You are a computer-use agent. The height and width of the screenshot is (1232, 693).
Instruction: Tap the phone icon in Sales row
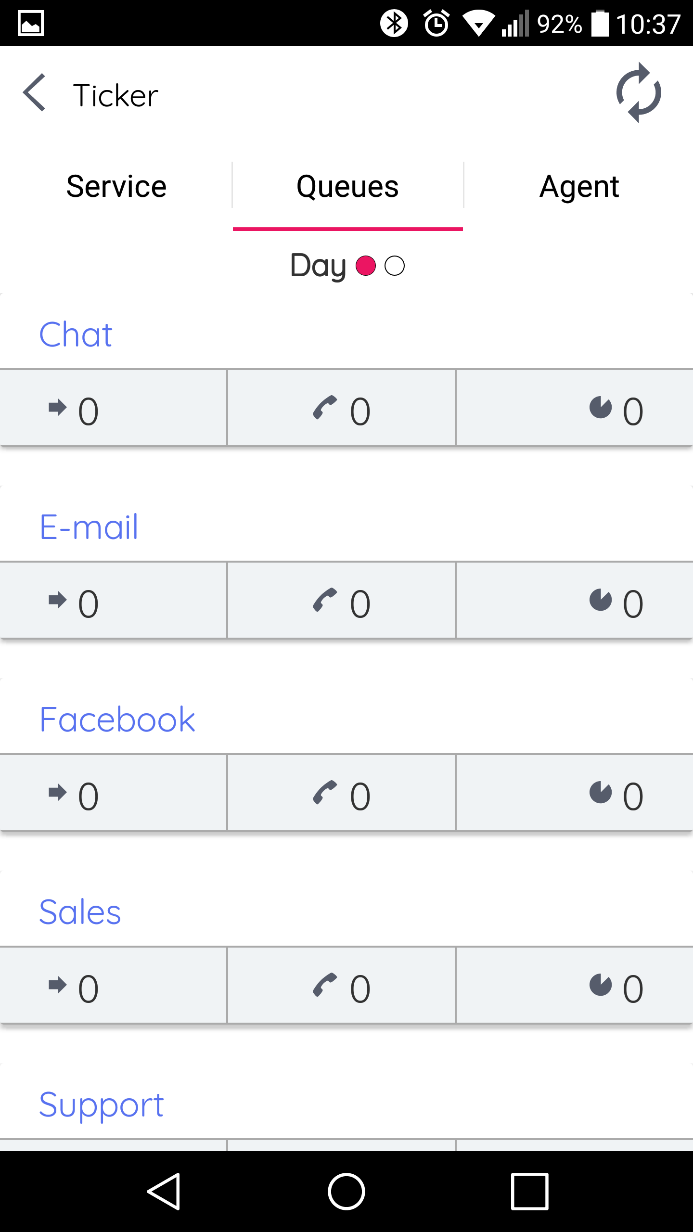pyautogui.click(x=325, y=985)
